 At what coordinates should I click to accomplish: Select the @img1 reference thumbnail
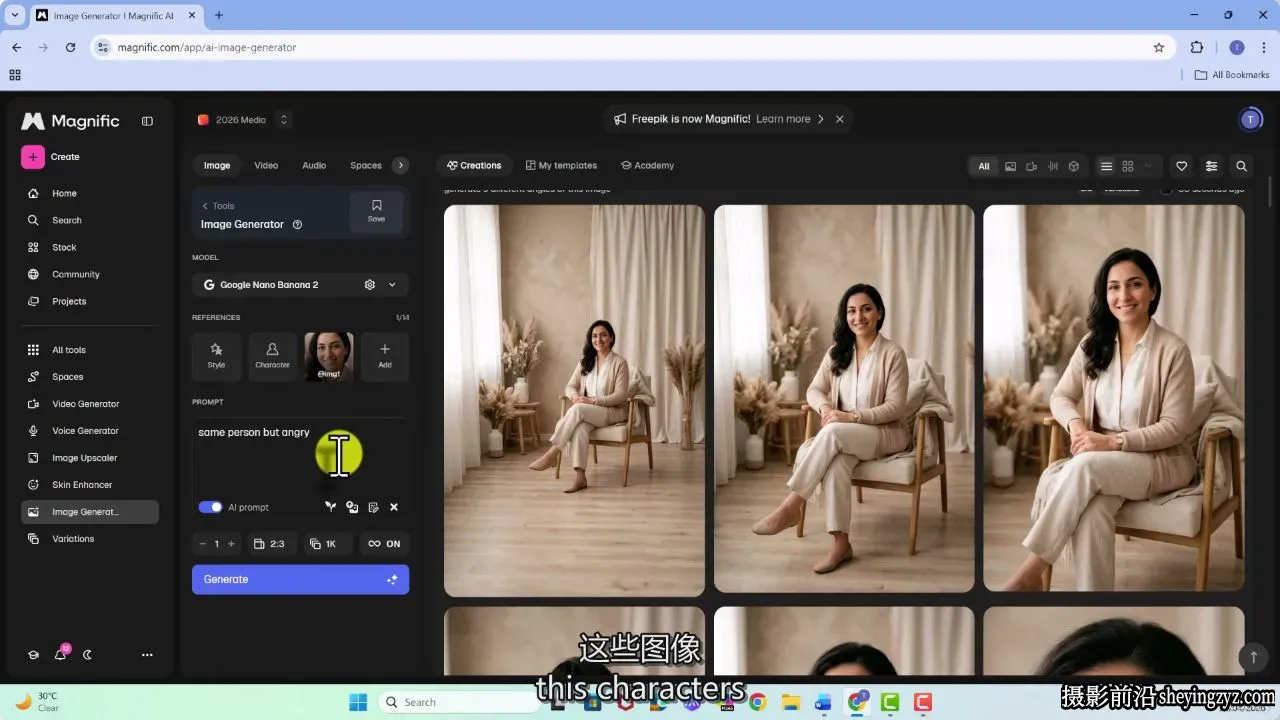tap(329, 357)
